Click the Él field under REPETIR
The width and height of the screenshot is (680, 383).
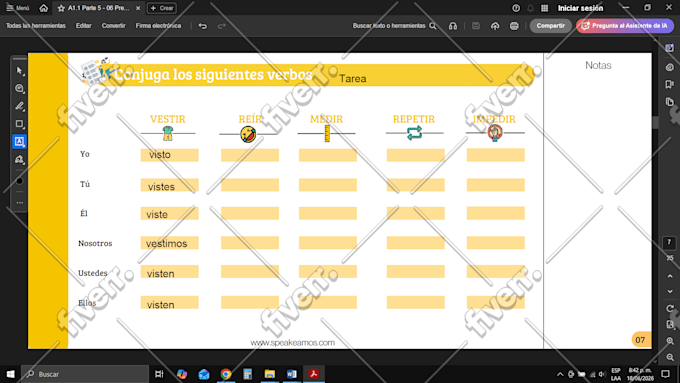pyautogui.click(x=415, y=213)
